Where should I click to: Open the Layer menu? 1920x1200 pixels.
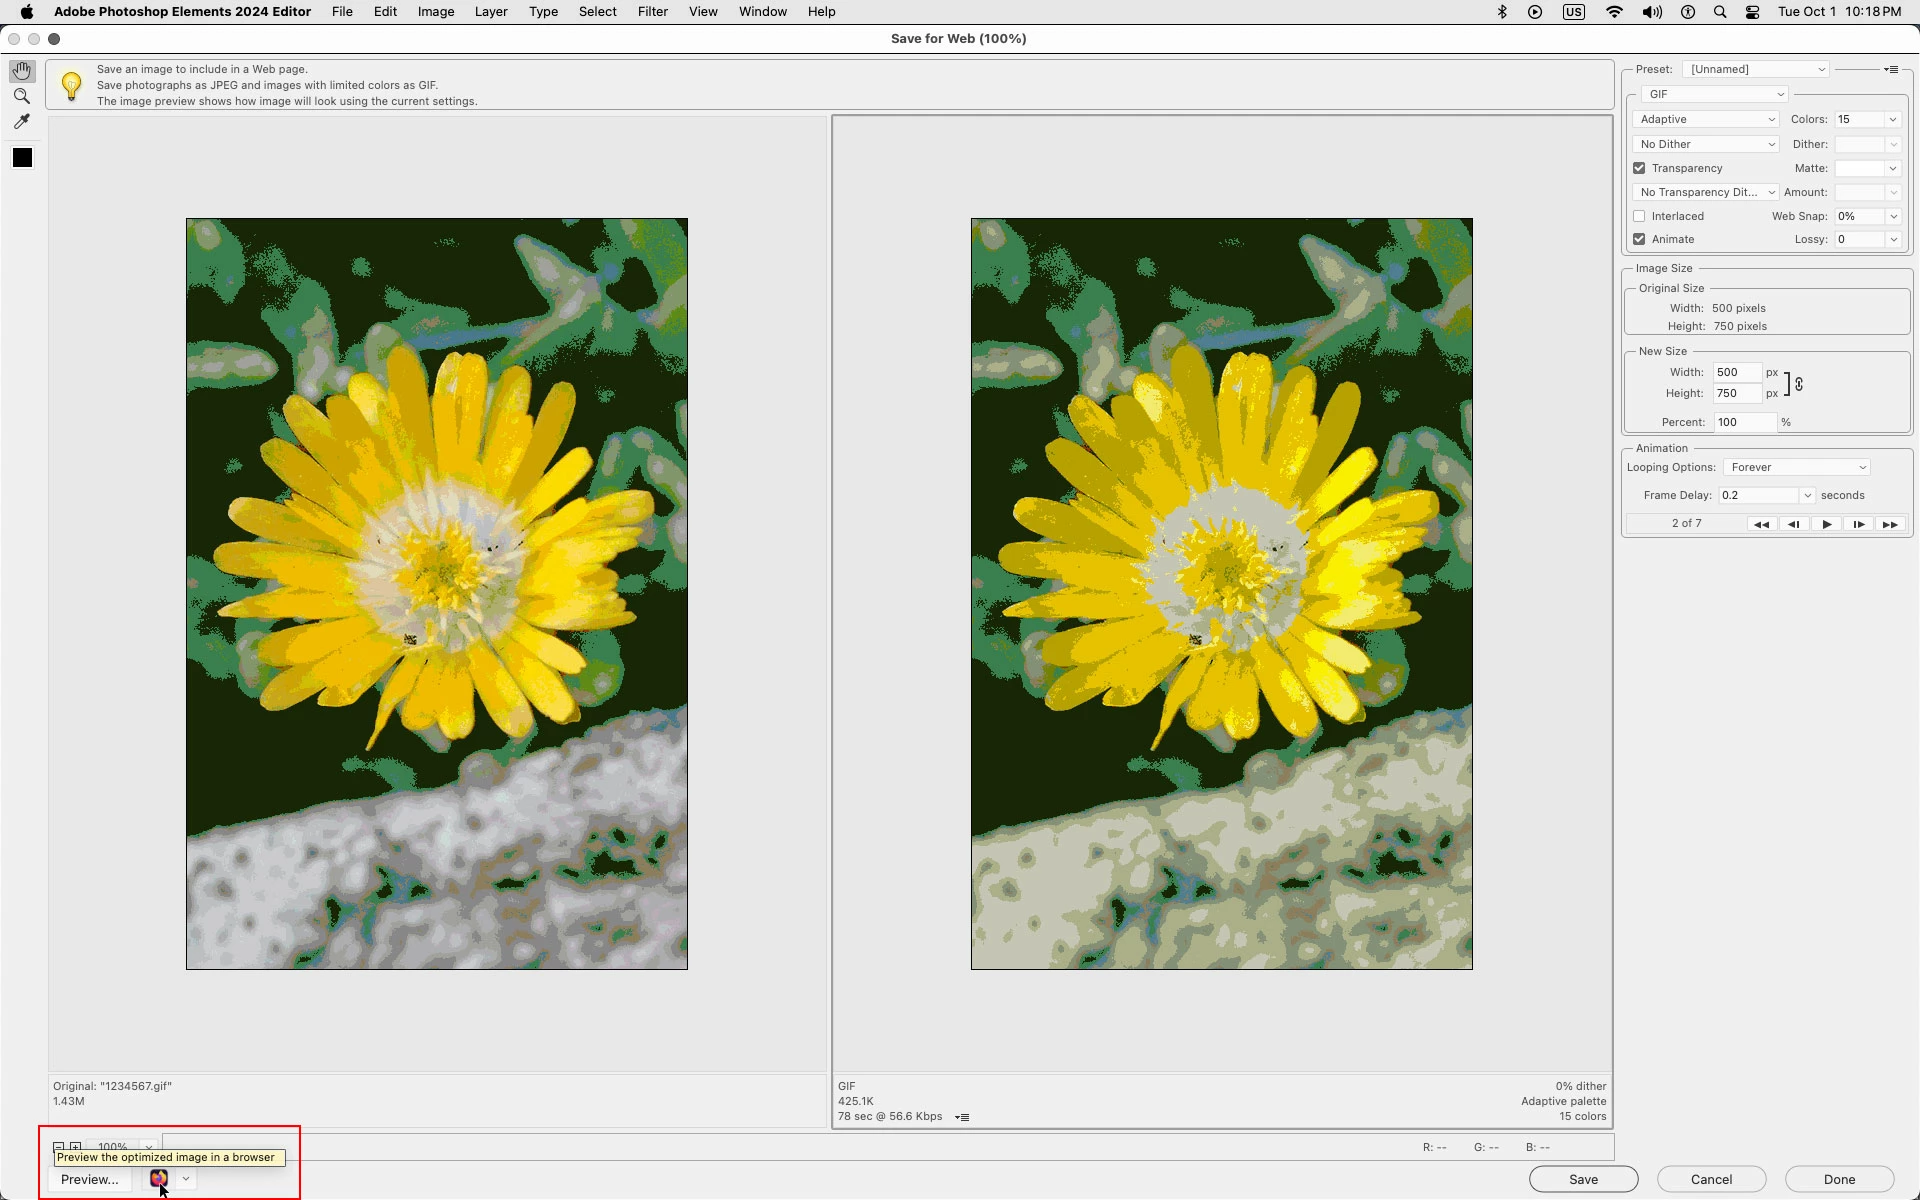coord(490,12)
